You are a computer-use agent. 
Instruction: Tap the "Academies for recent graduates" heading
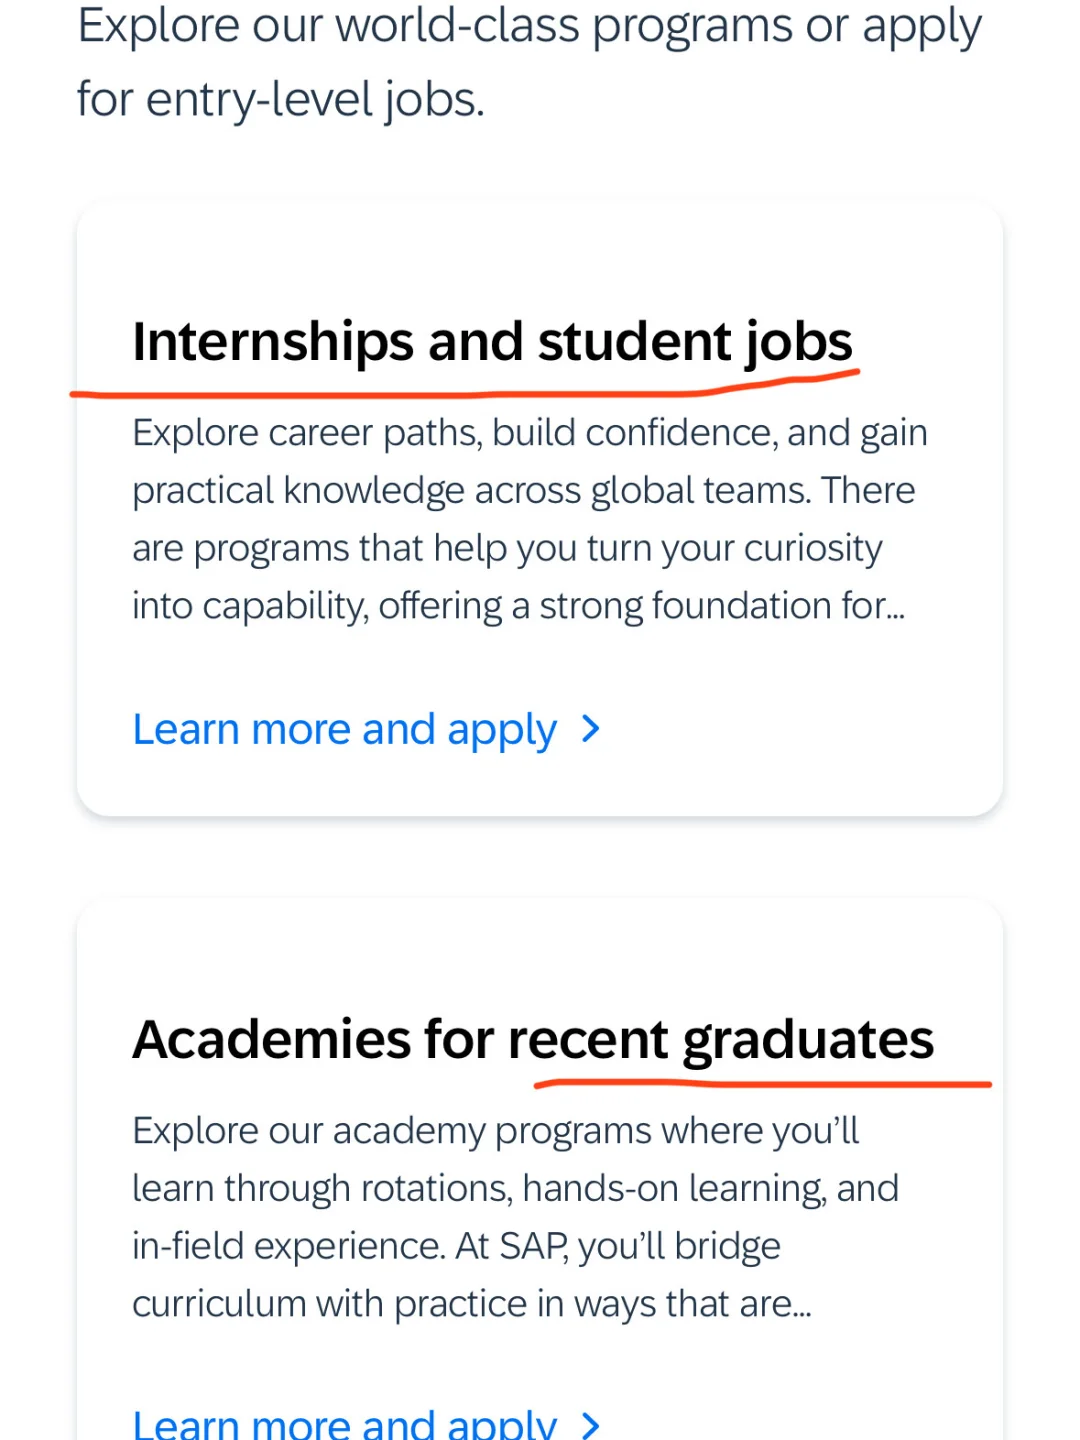(x=533, y=1040)
